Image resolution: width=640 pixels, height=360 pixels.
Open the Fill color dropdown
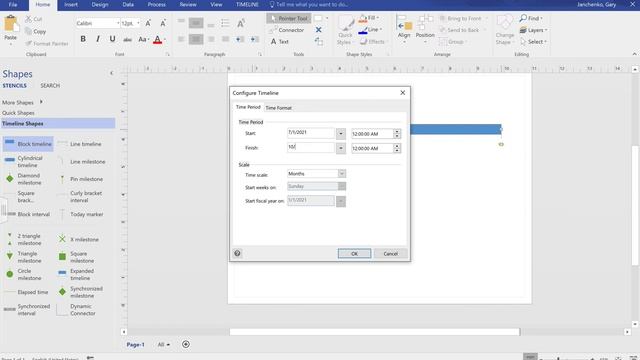[x=378, y=18]
